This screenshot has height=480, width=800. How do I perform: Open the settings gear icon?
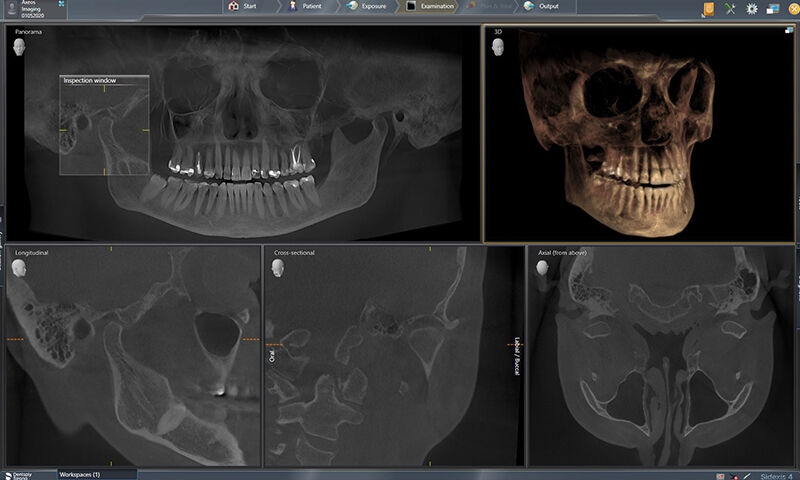coord(752,9)
